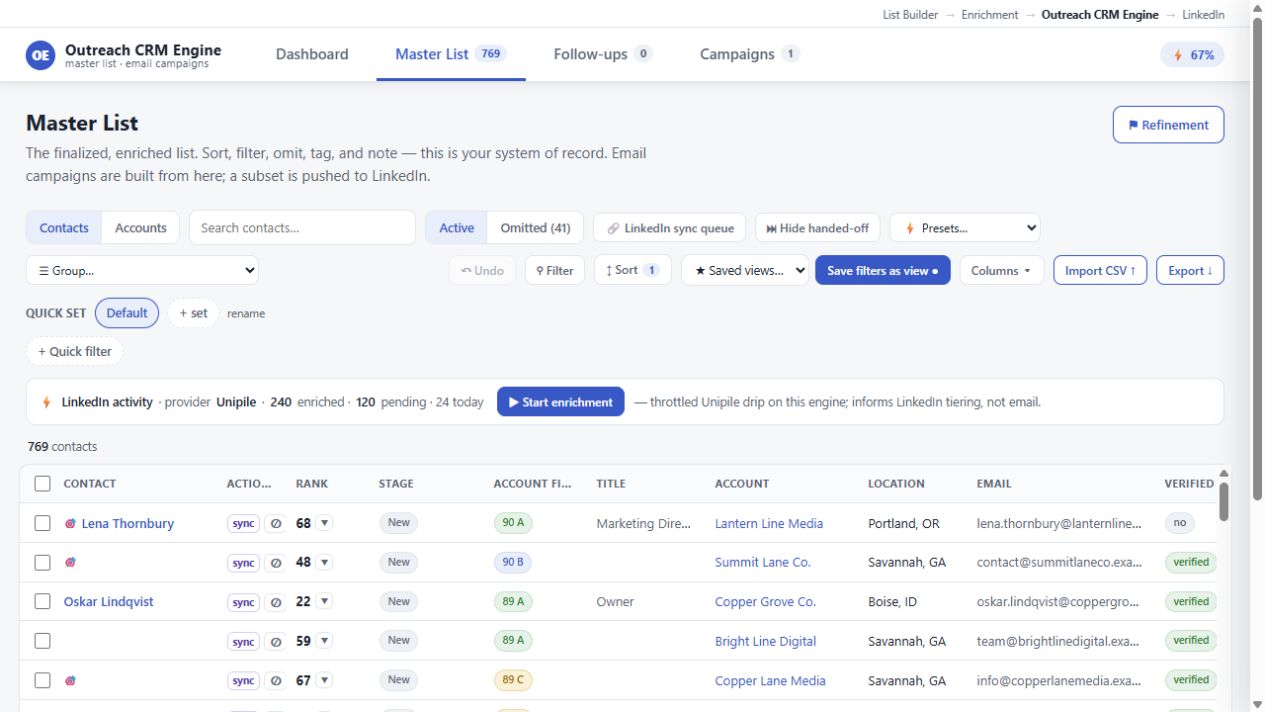The image size is (1265, 712).
Task: Click Start enrichment button
Action: (x=561, y=402)
